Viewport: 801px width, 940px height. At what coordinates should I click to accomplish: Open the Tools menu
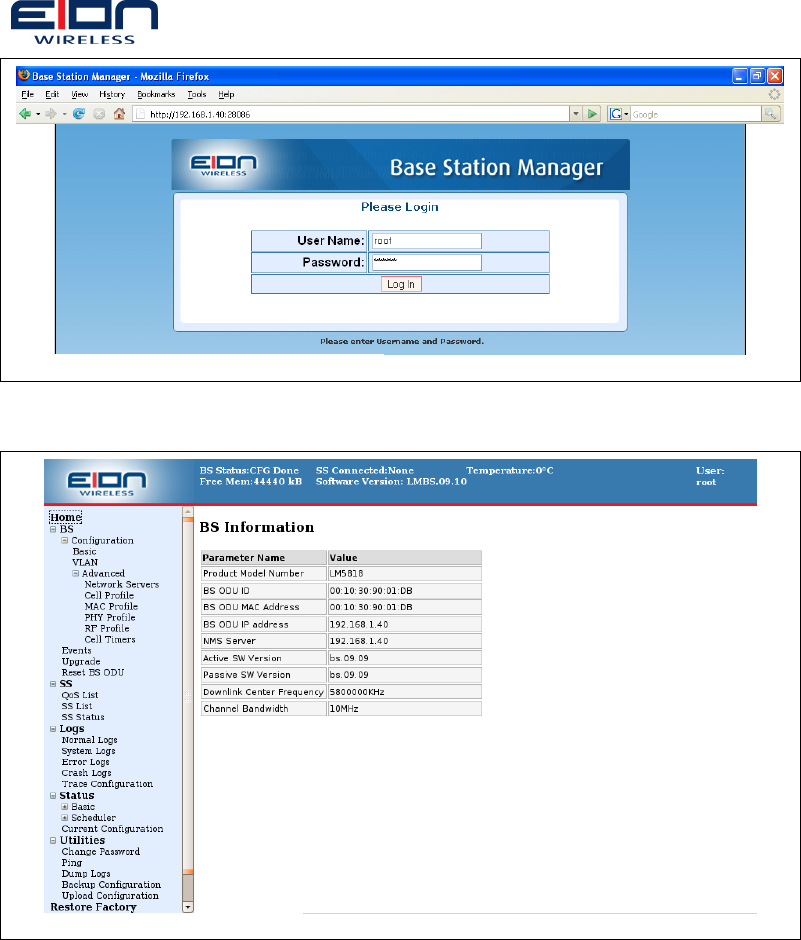point(197,94)
